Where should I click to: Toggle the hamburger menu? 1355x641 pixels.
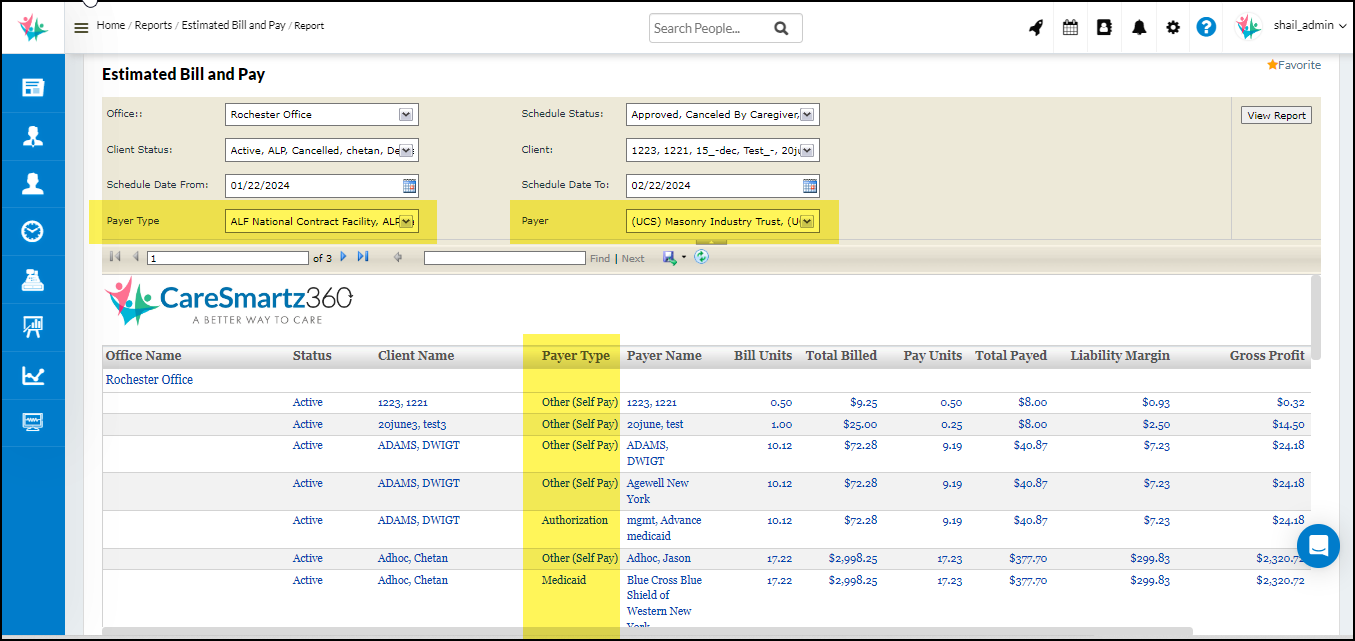(81, 28)
